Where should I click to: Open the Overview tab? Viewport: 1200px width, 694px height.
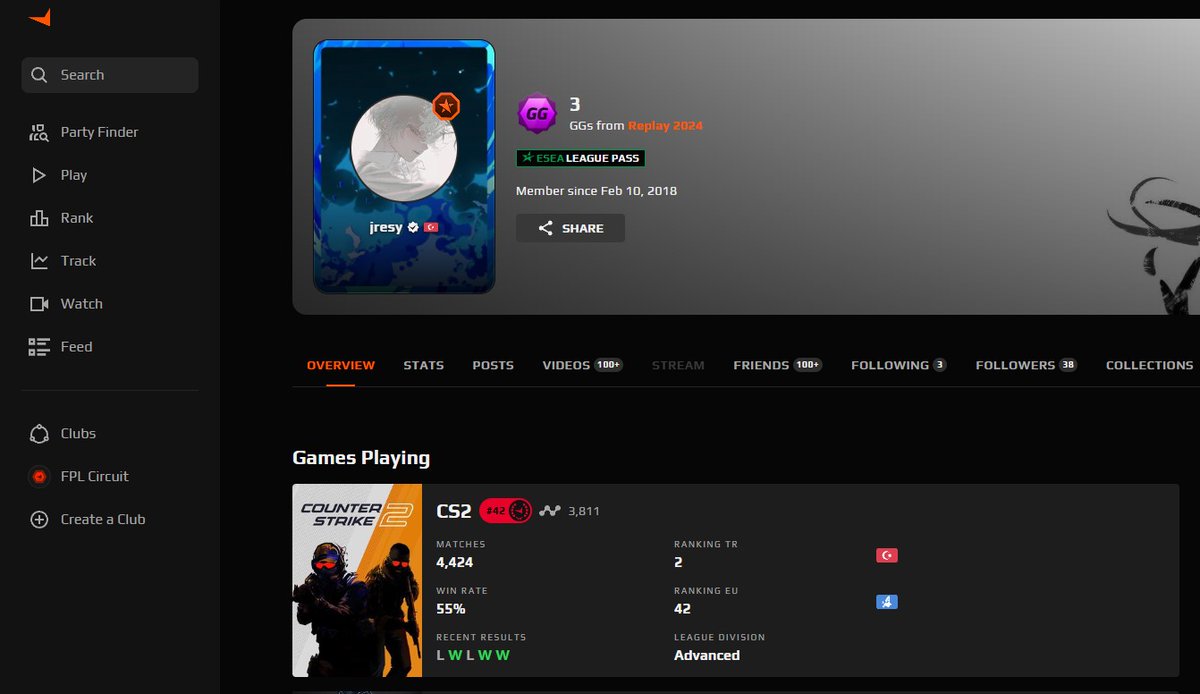click(341, 365)
